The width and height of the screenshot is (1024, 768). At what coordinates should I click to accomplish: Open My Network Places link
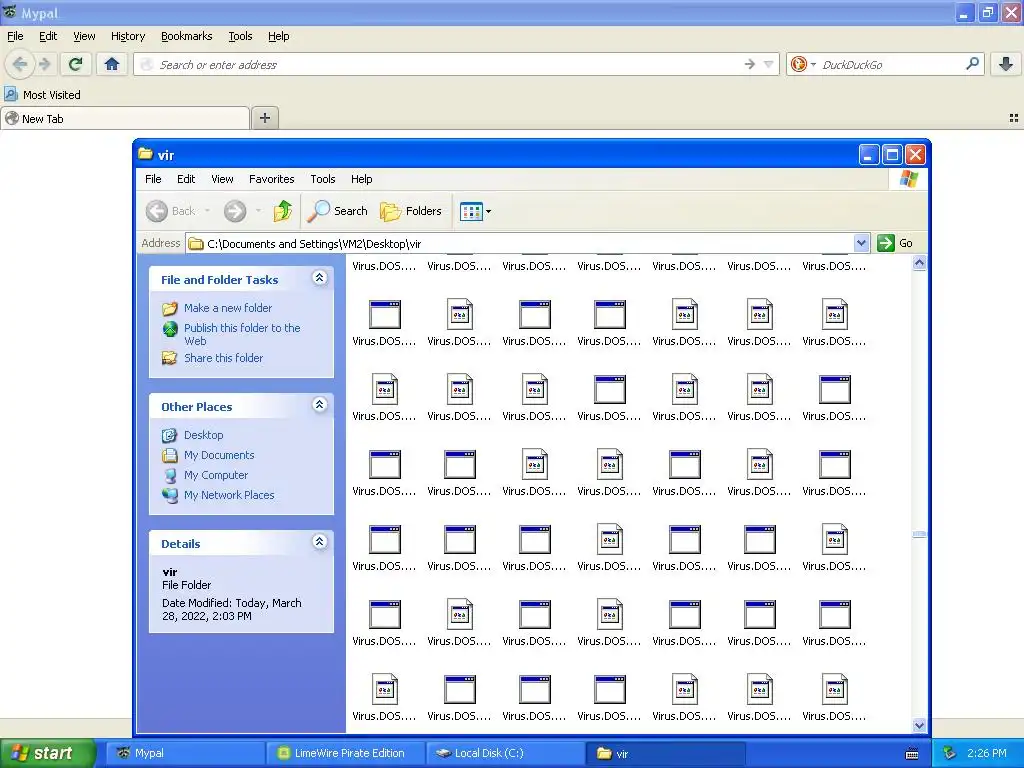229,495
